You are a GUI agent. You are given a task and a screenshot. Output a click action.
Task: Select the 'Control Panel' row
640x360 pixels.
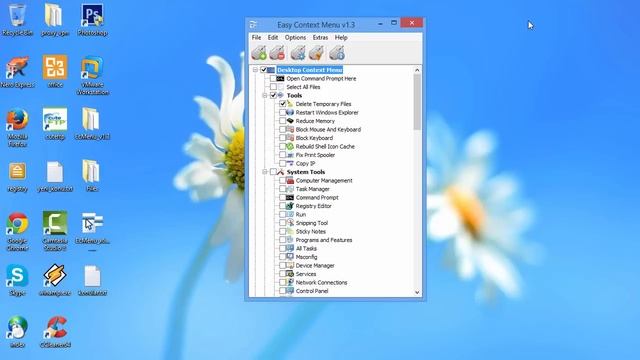pos(312,291)
